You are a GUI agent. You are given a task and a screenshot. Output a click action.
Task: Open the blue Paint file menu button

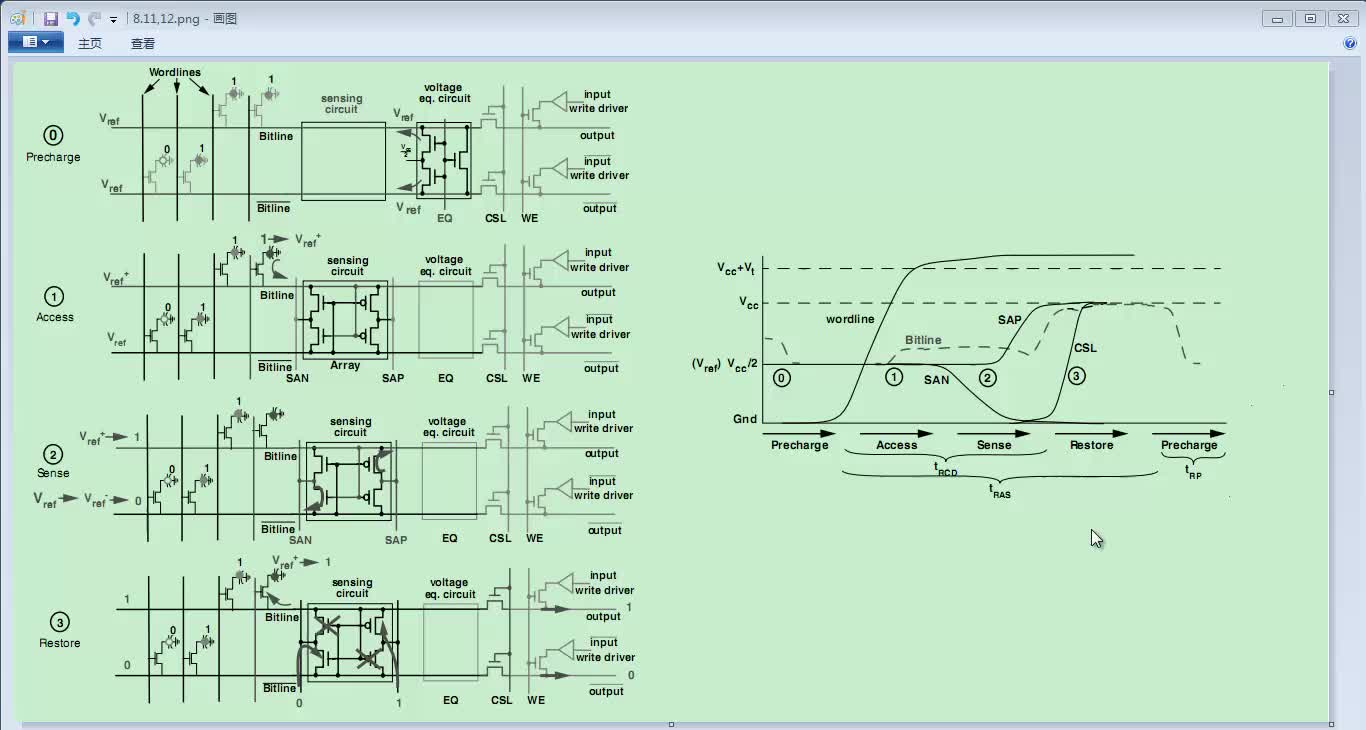35,42
